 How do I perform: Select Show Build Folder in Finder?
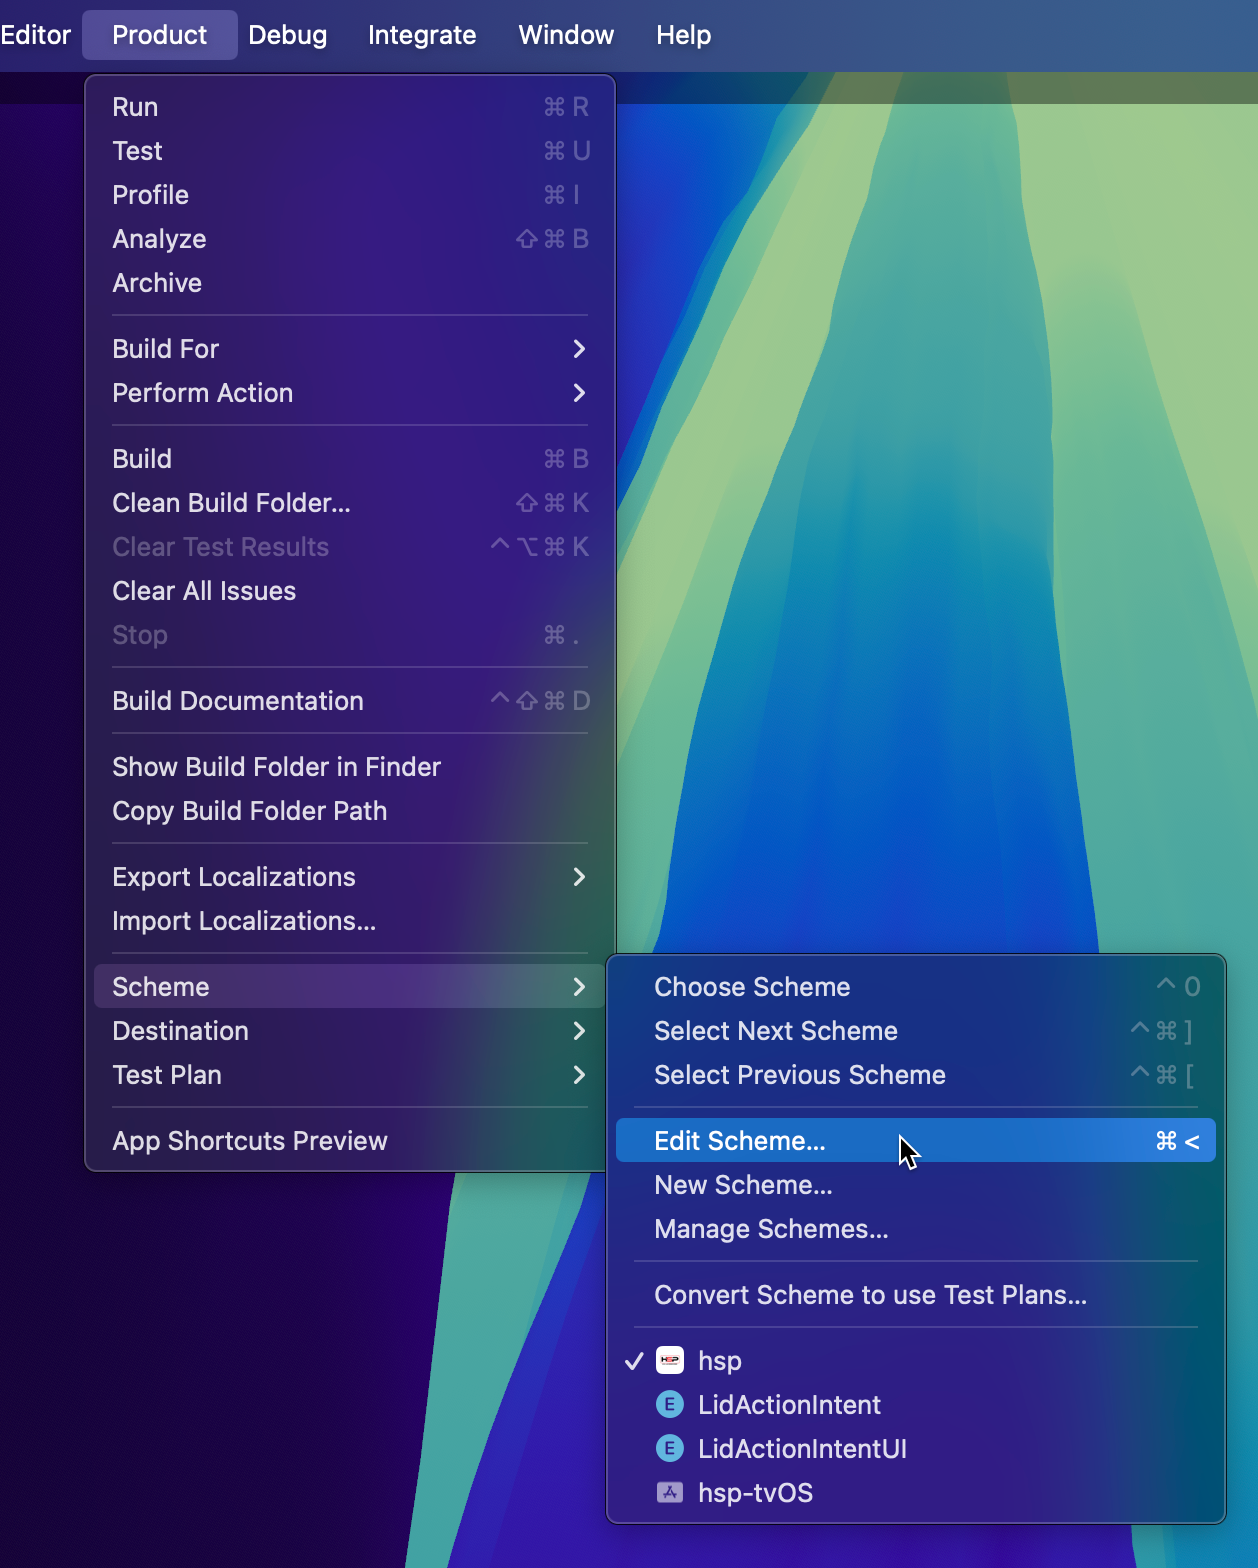tap(350, 767)
